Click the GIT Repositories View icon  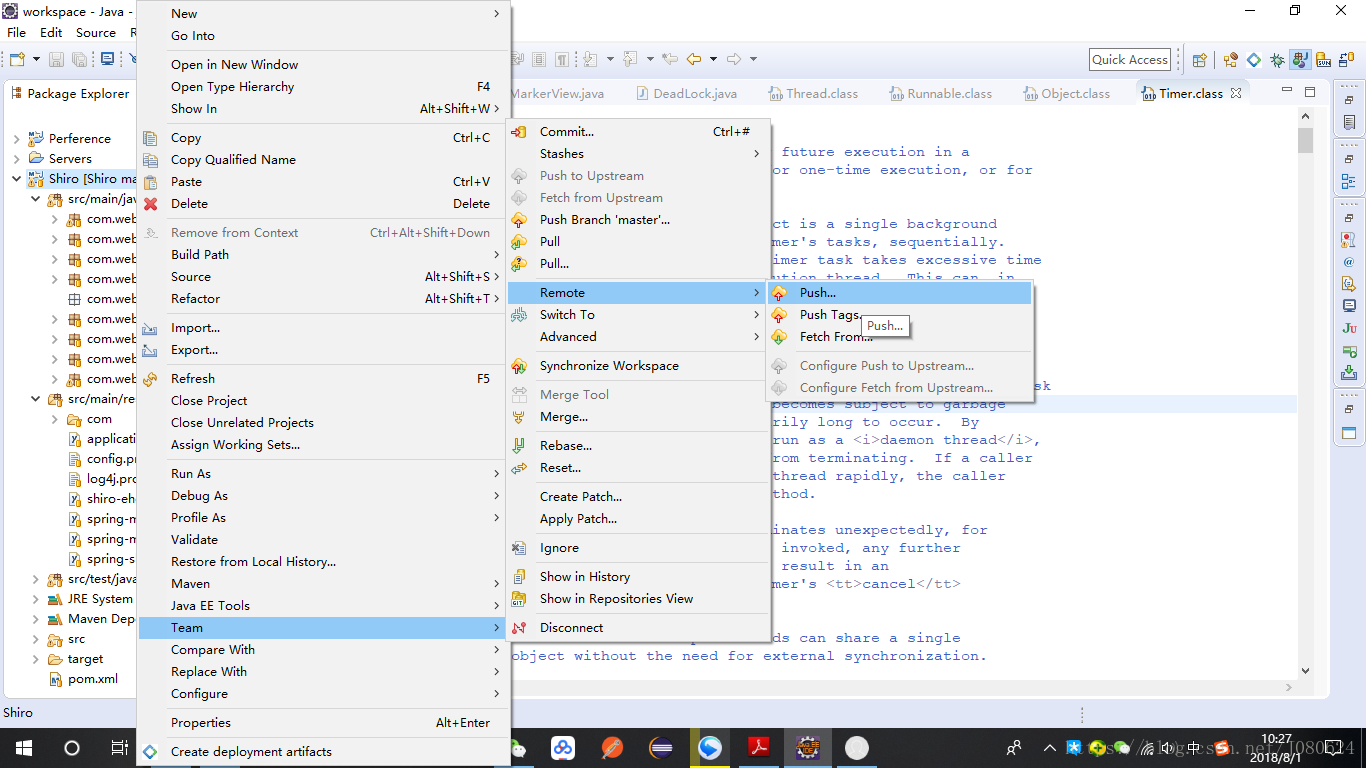click(519, 599)
